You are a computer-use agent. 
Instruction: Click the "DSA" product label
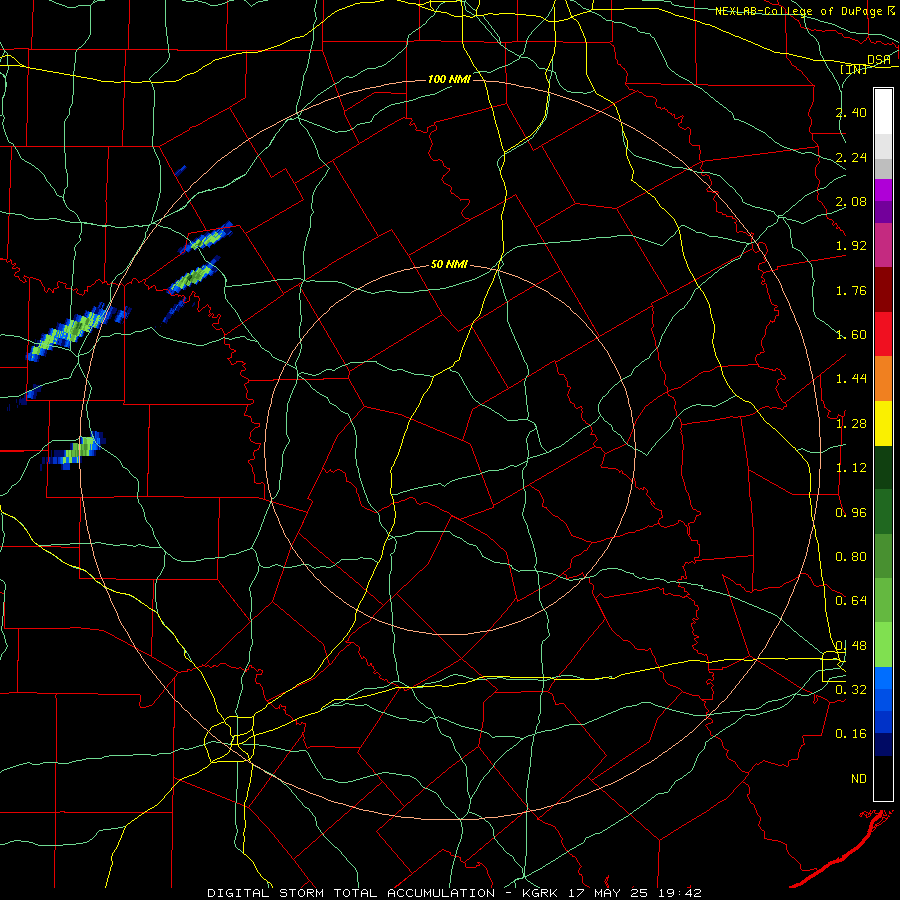click(x=879, y=59)
